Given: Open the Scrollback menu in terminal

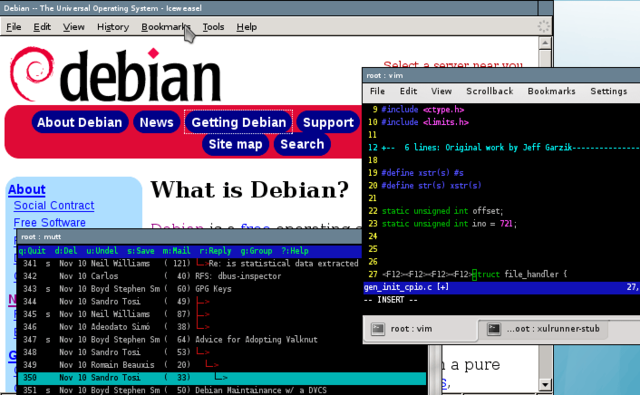Looking at the screenshot, I should click(x=490, y=91).
